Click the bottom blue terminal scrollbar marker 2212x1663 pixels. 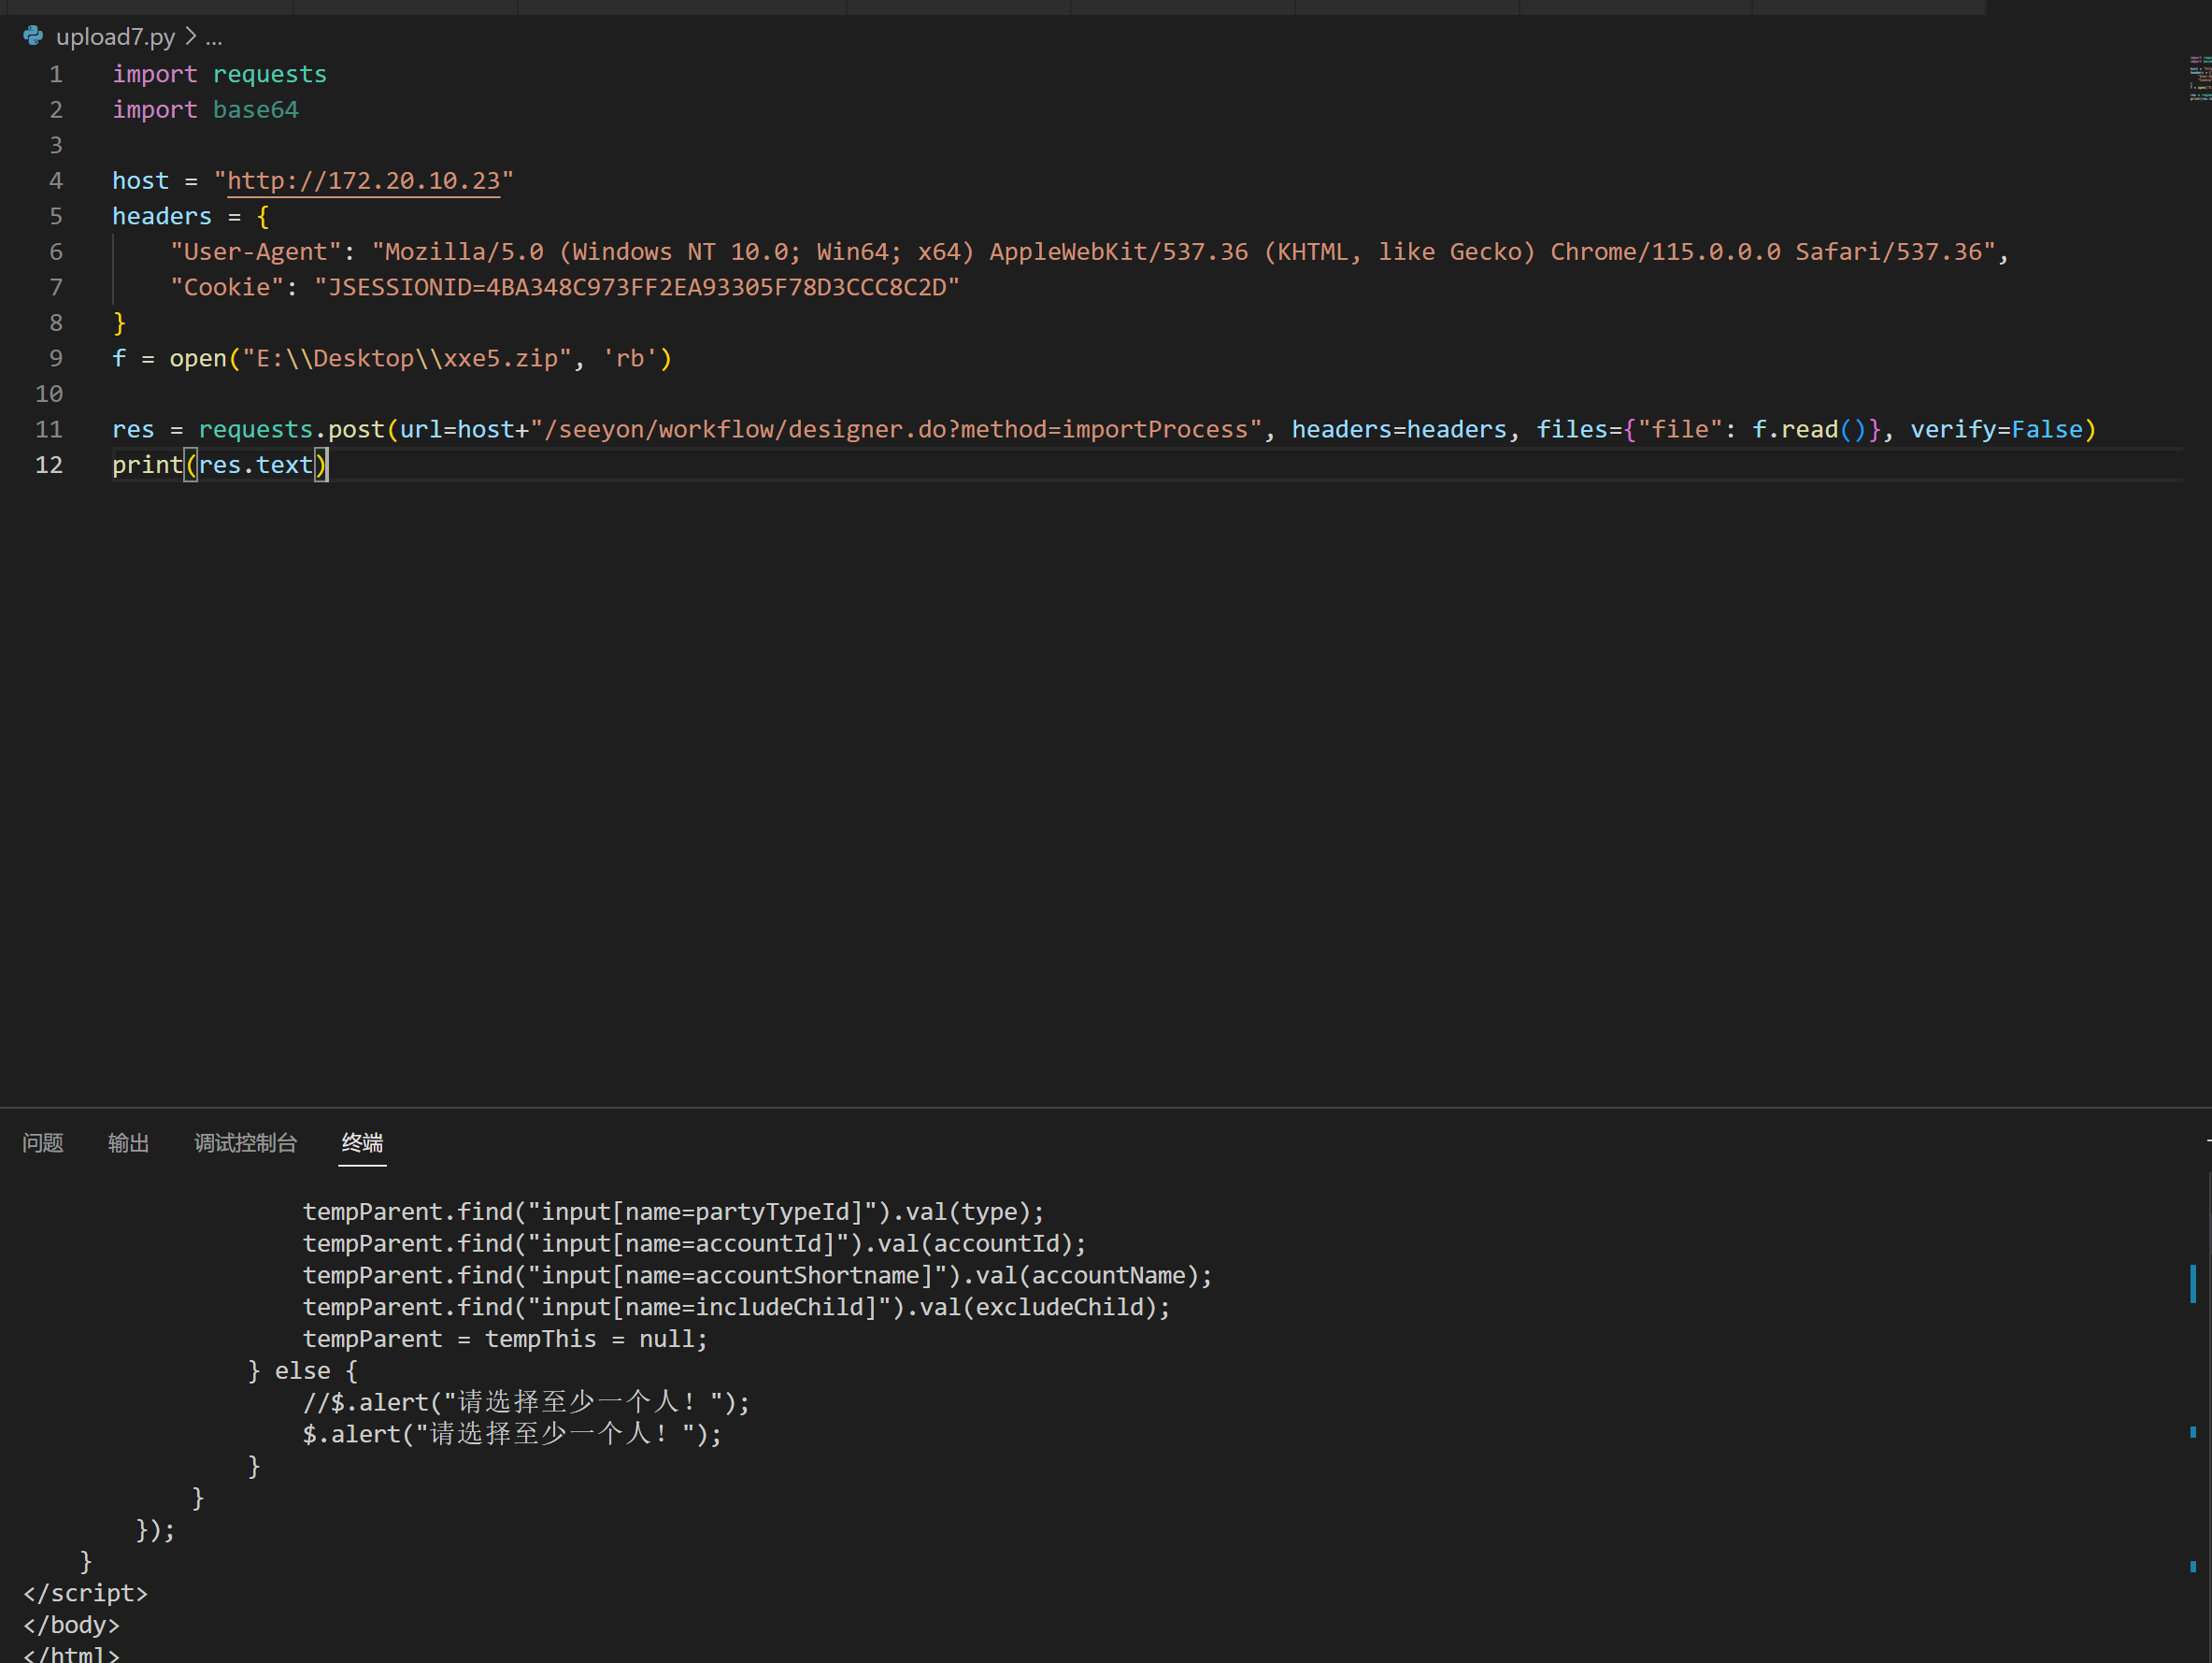tap(2193, 1567)
